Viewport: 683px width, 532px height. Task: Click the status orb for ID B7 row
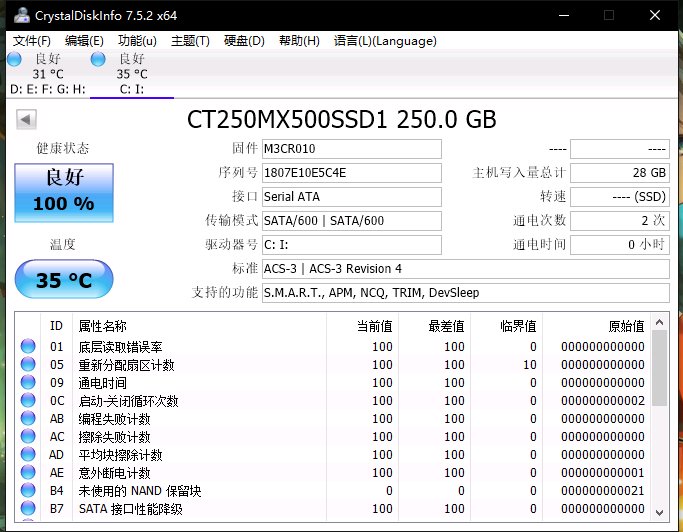click(x=28, y=508)
